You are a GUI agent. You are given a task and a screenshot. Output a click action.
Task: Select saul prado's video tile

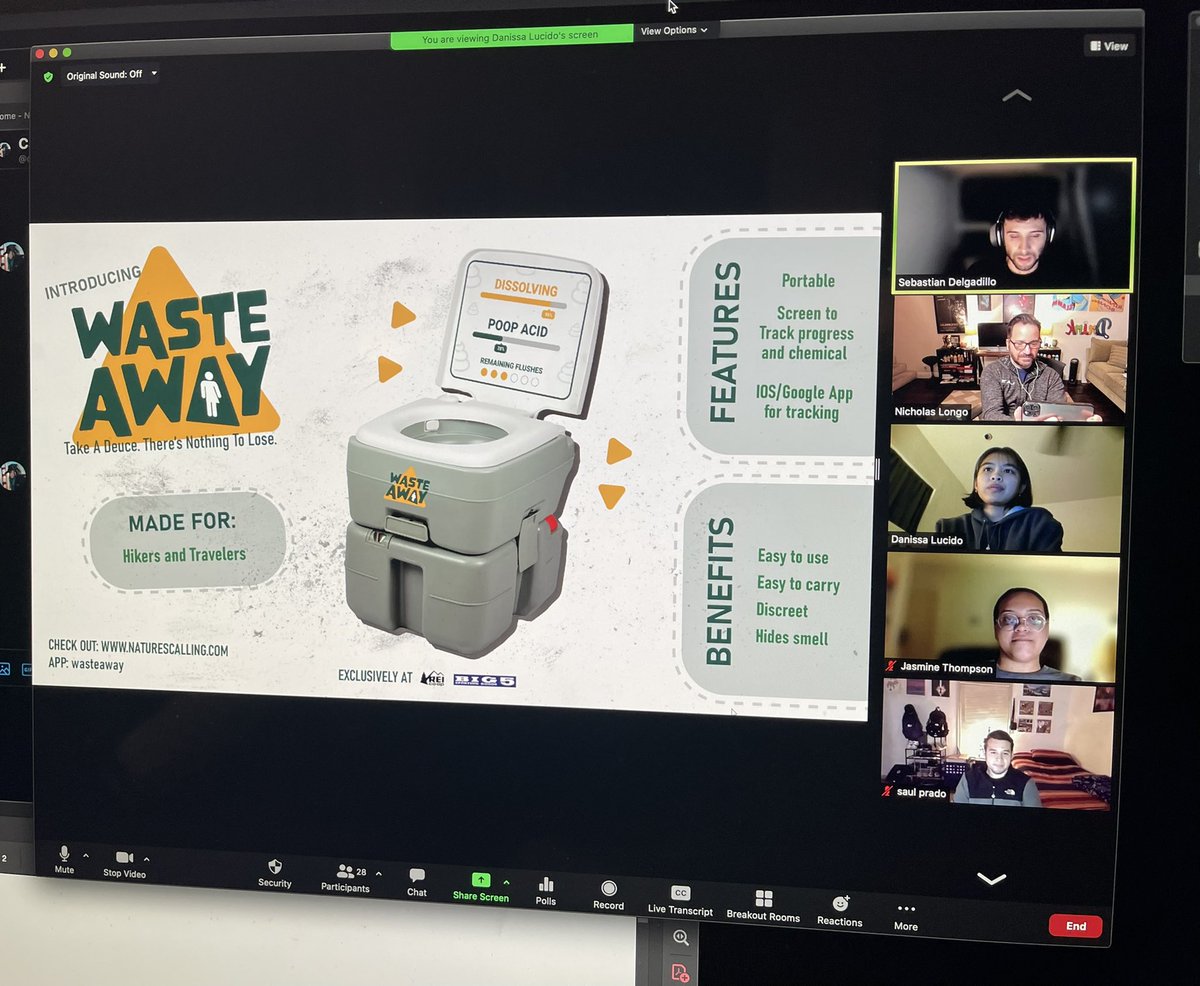tap(998, 745)
